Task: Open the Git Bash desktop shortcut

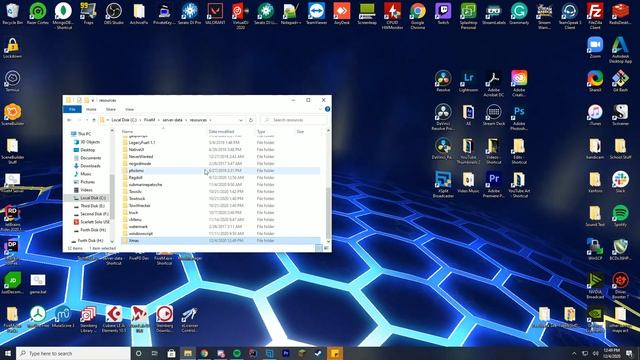Action: click(620, 81)
